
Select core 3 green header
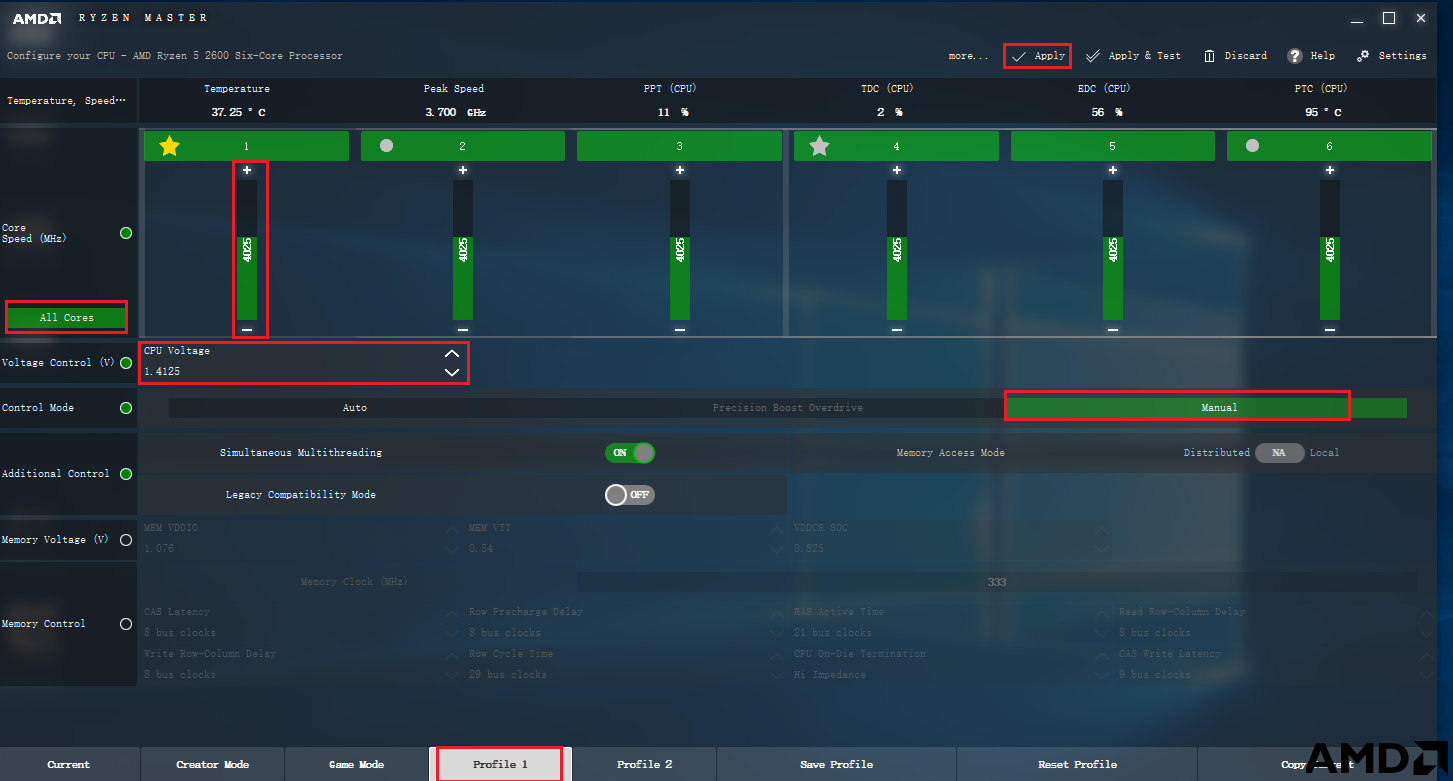coord(680,146)
